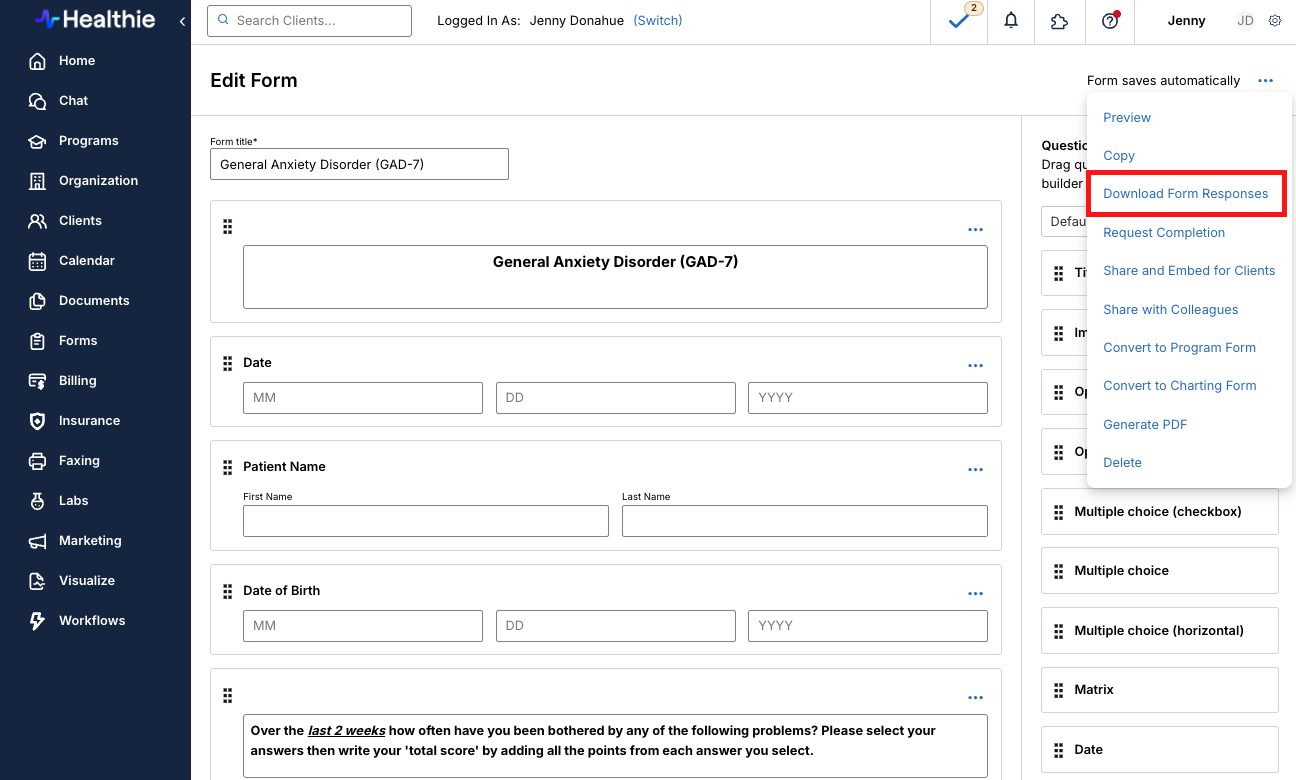
Task: Collapse the sidebar with the chevron
Action: pos(182,21)
